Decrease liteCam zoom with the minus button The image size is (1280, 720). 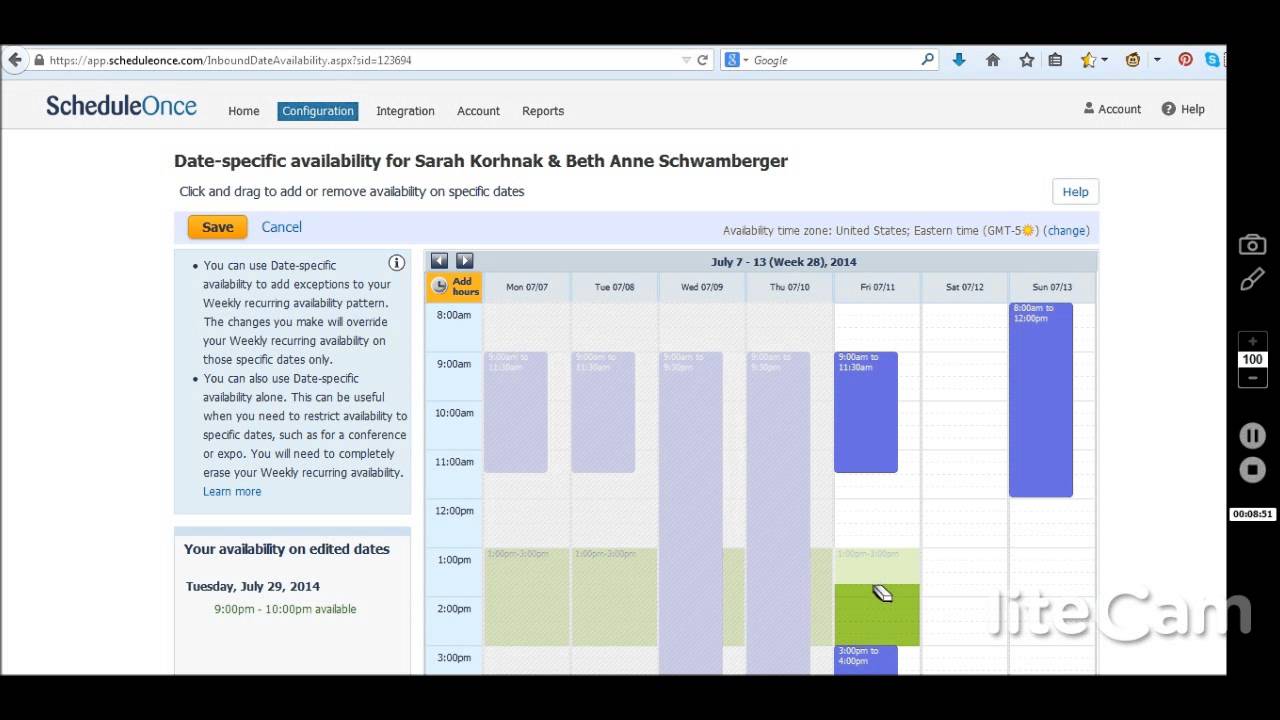[x=1252, y=378]
